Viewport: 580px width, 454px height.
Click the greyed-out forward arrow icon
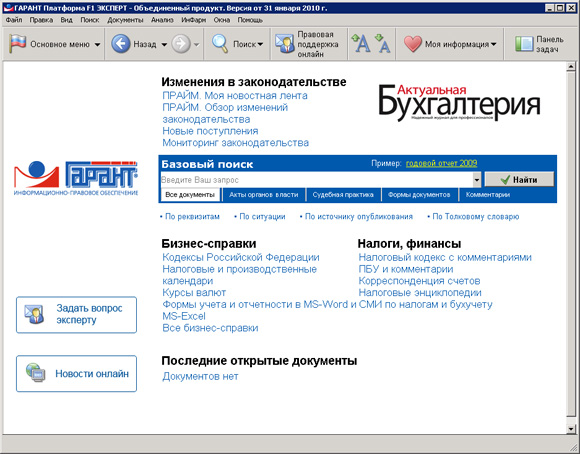tap(181, 44)
